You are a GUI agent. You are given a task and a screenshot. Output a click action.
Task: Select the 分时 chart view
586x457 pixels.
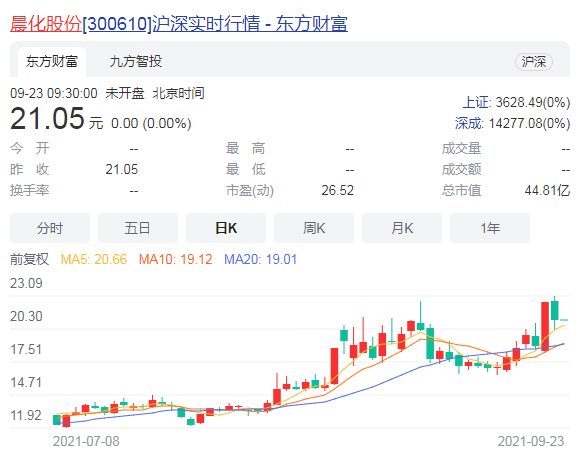(50, 228)
